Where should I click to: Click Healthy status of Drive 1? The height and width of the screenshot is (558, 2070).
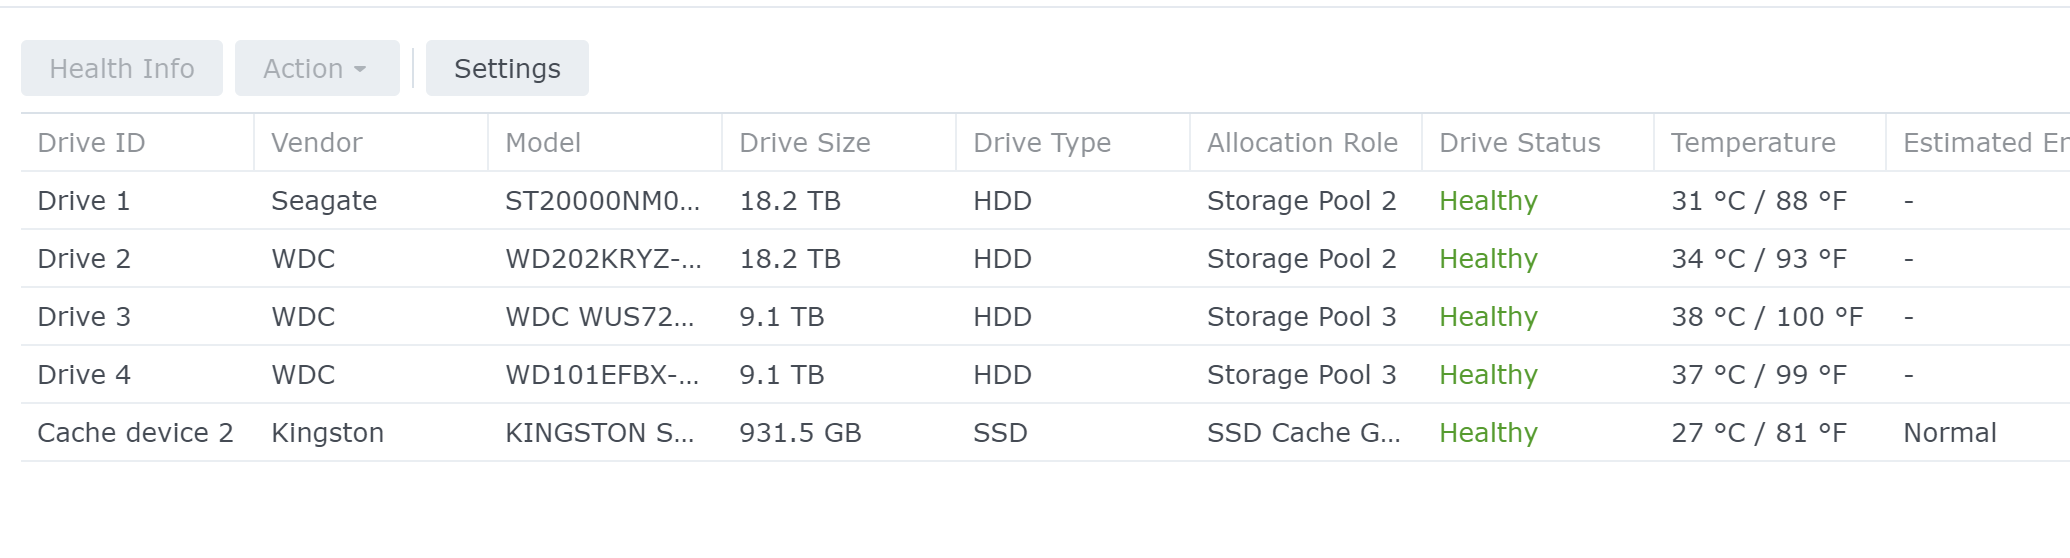coord(1488,201)
